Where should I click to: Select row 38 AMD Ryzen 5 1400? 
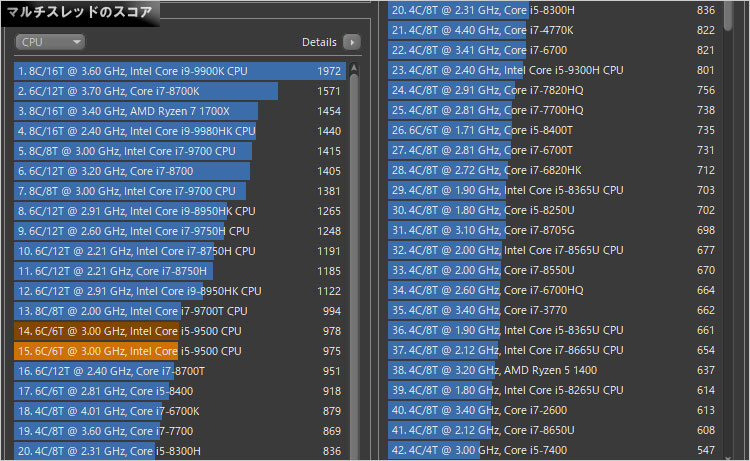pos(554,371)
